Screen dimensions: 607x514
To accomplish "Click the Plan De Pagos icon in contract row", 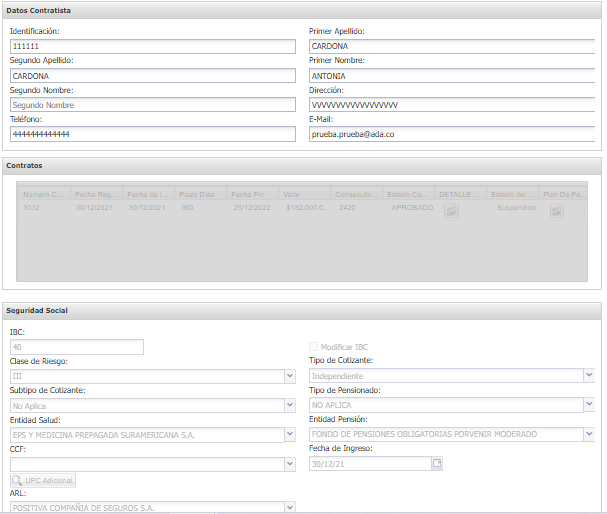I will pos(557,210).
